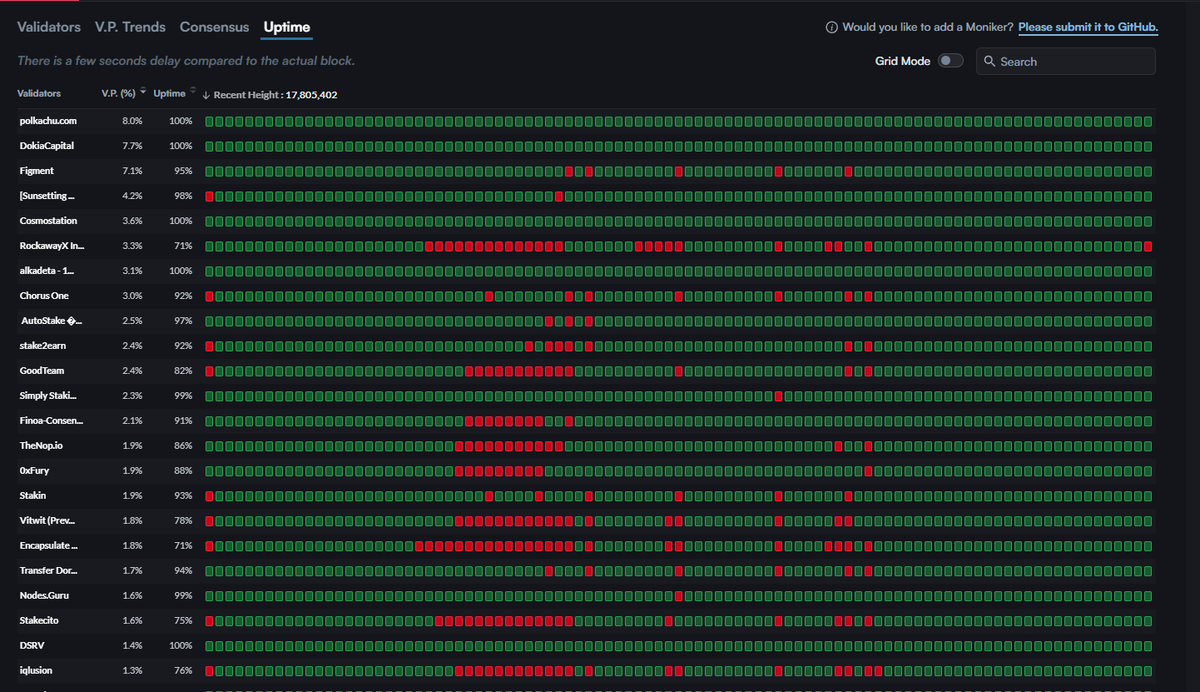Select validator polkachu.com
This screenshot has height=692, width=1200.
click(x=48, y=121)
